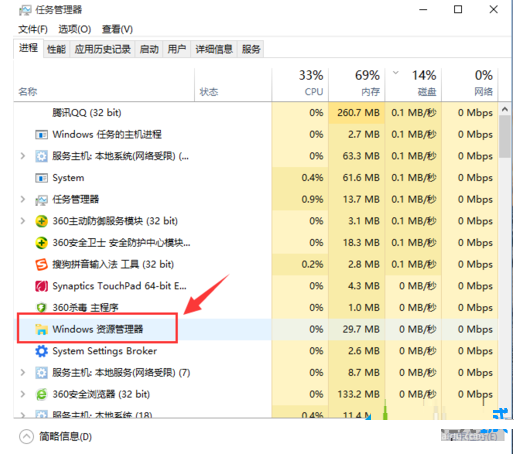Select the 腾讯QQ (32 bit) process
The width and height of the screenshot is (515, 455).
(86, 113)
